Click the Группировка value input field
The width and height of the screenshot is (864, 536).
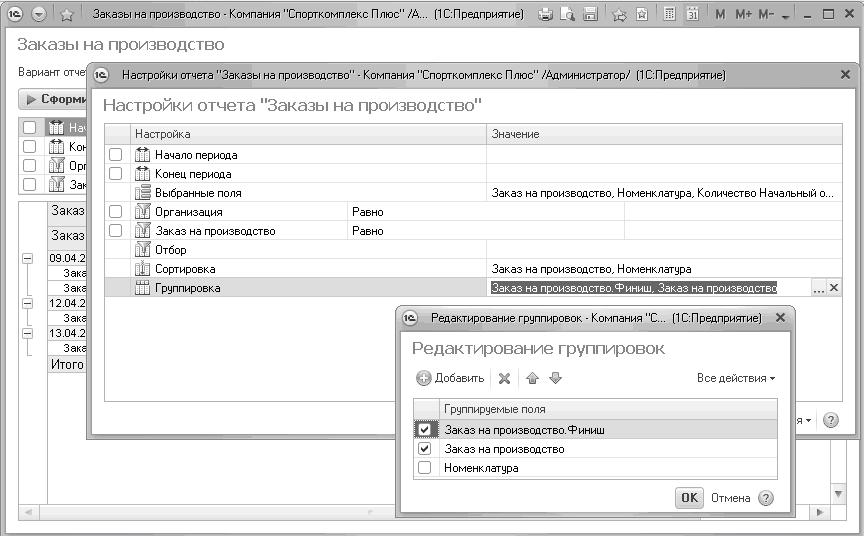(649, 288)
